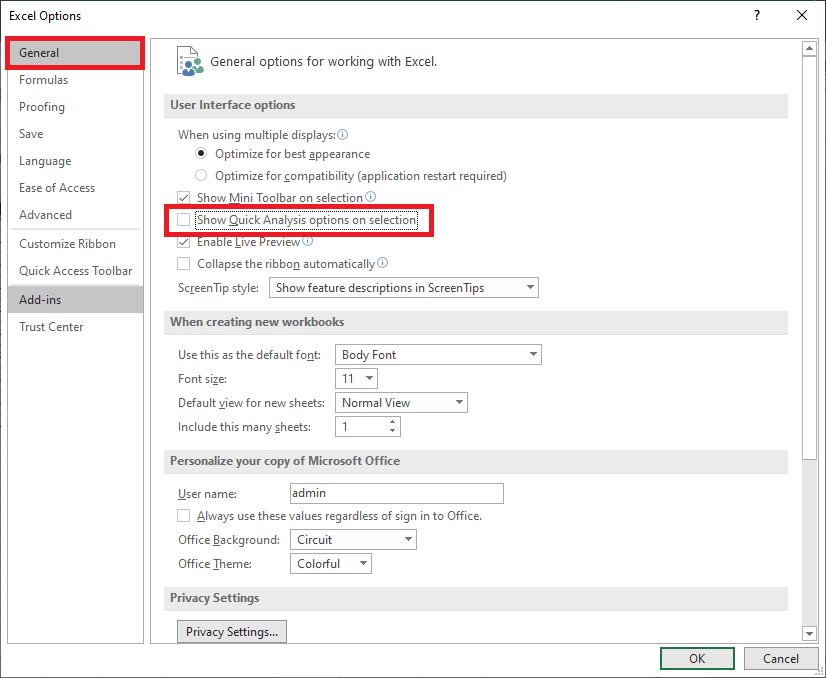The image size is (826, 678).
Task: Open the Trust Center category
Action: (x=75, y=327)
